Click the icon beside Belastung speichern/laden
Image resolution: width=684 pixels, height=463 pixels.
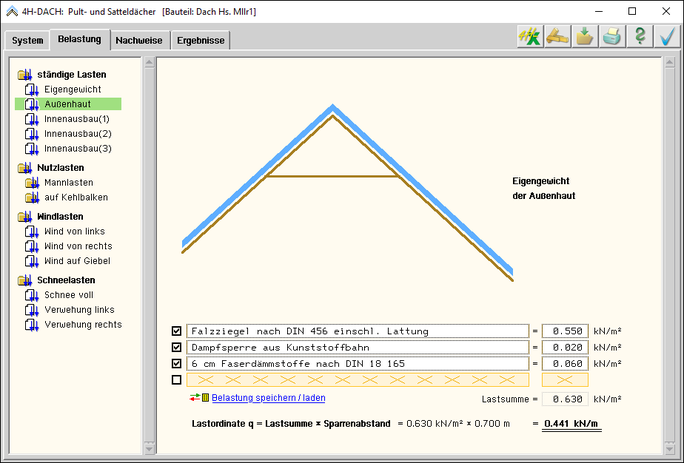pos(199,398)
